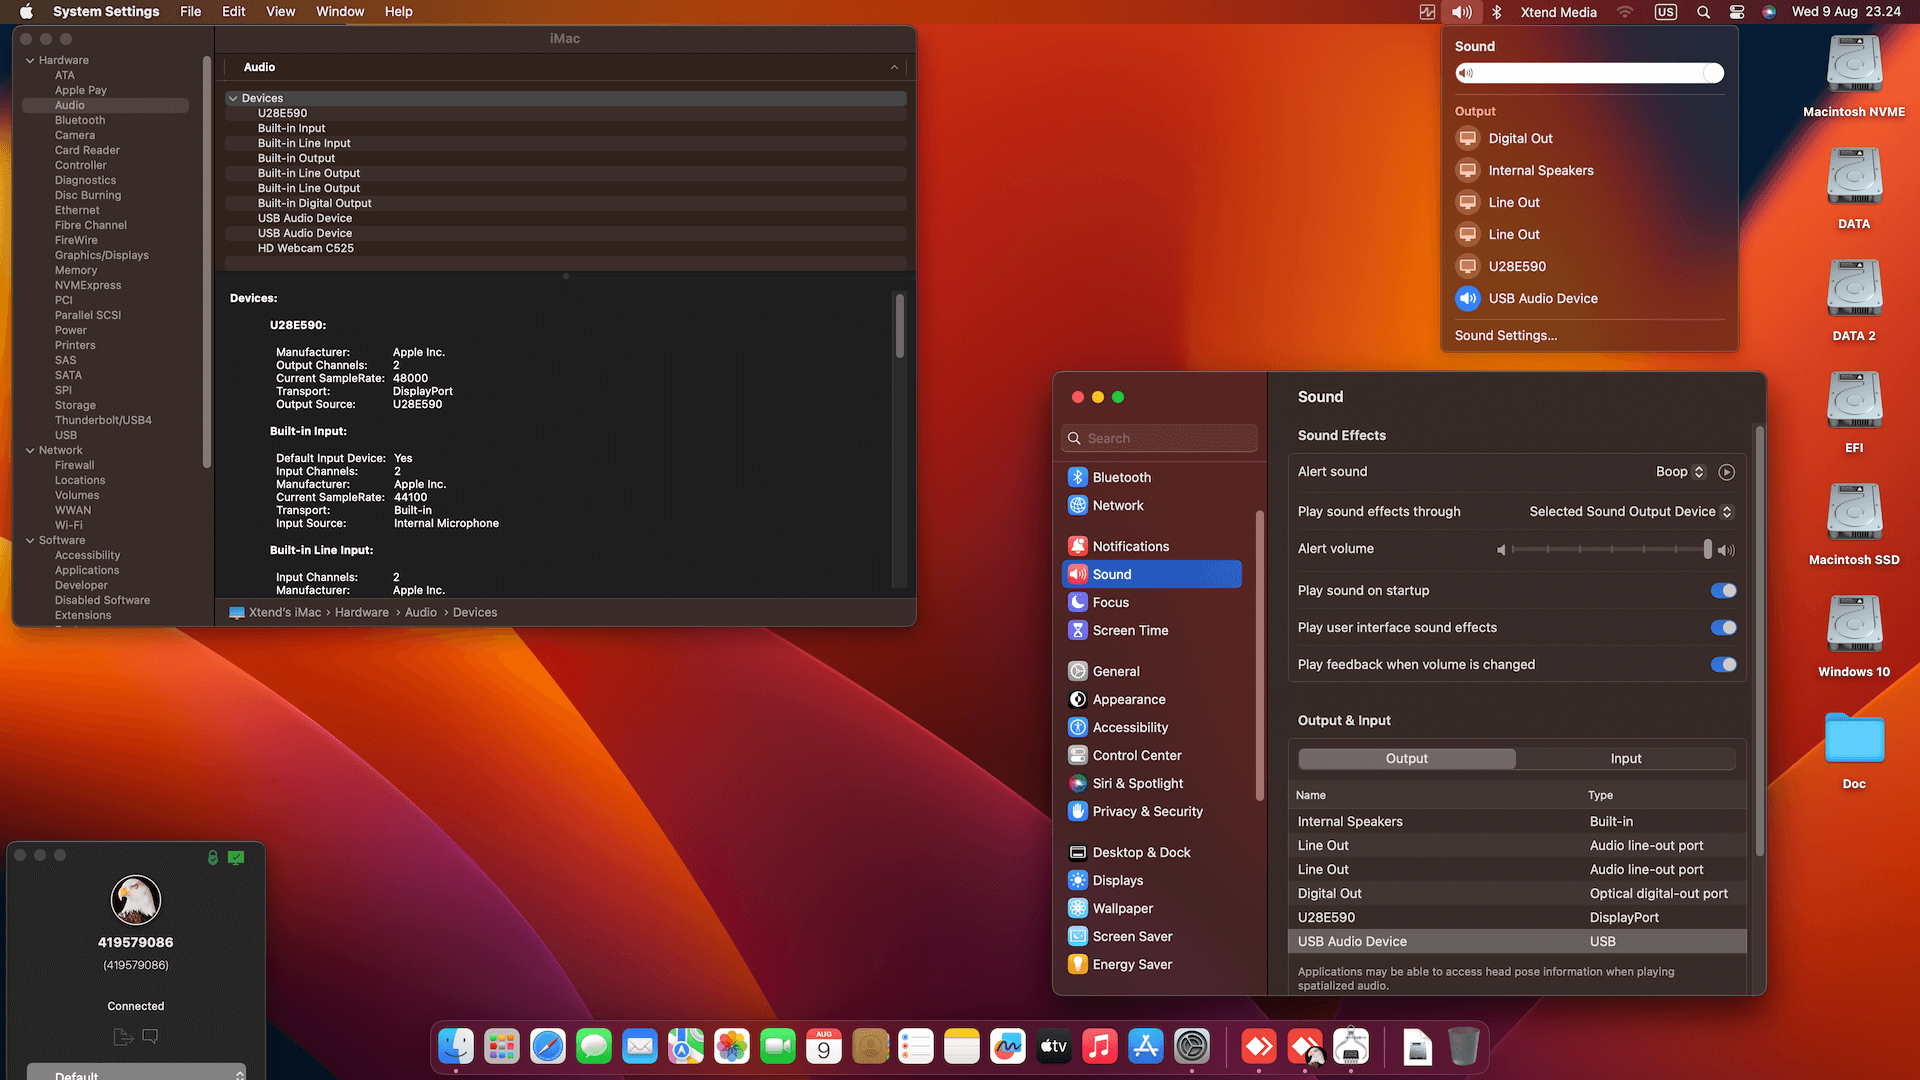Open System Settings icon in the Dock
The height and width of the screenshot is (1080, 1920).
click(1192, 1047)
